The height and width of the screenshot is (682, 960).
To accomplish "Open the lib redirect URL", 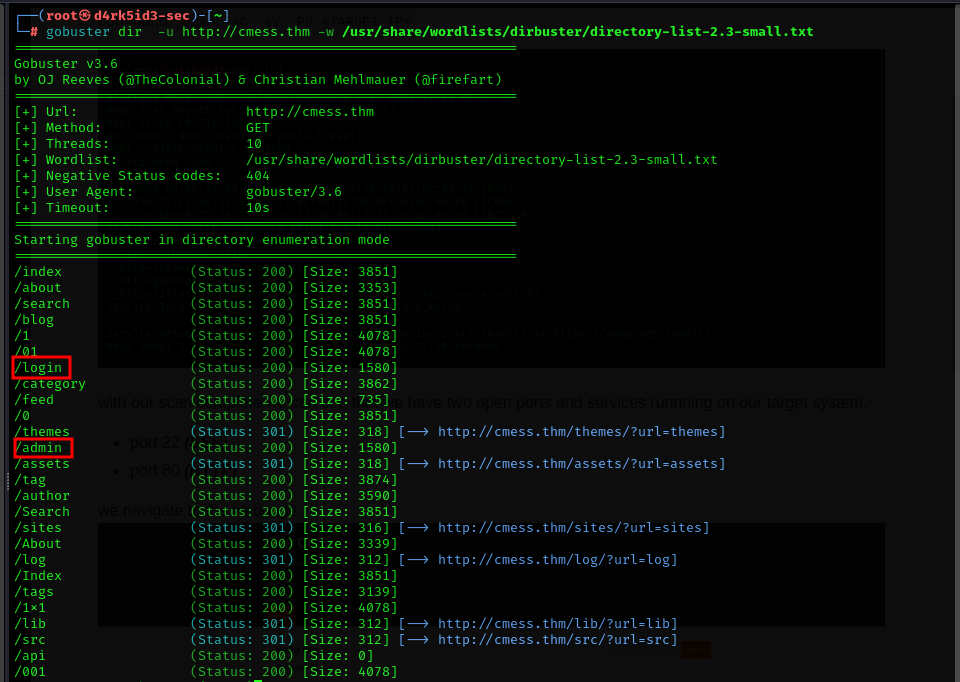I will (557, 624).
